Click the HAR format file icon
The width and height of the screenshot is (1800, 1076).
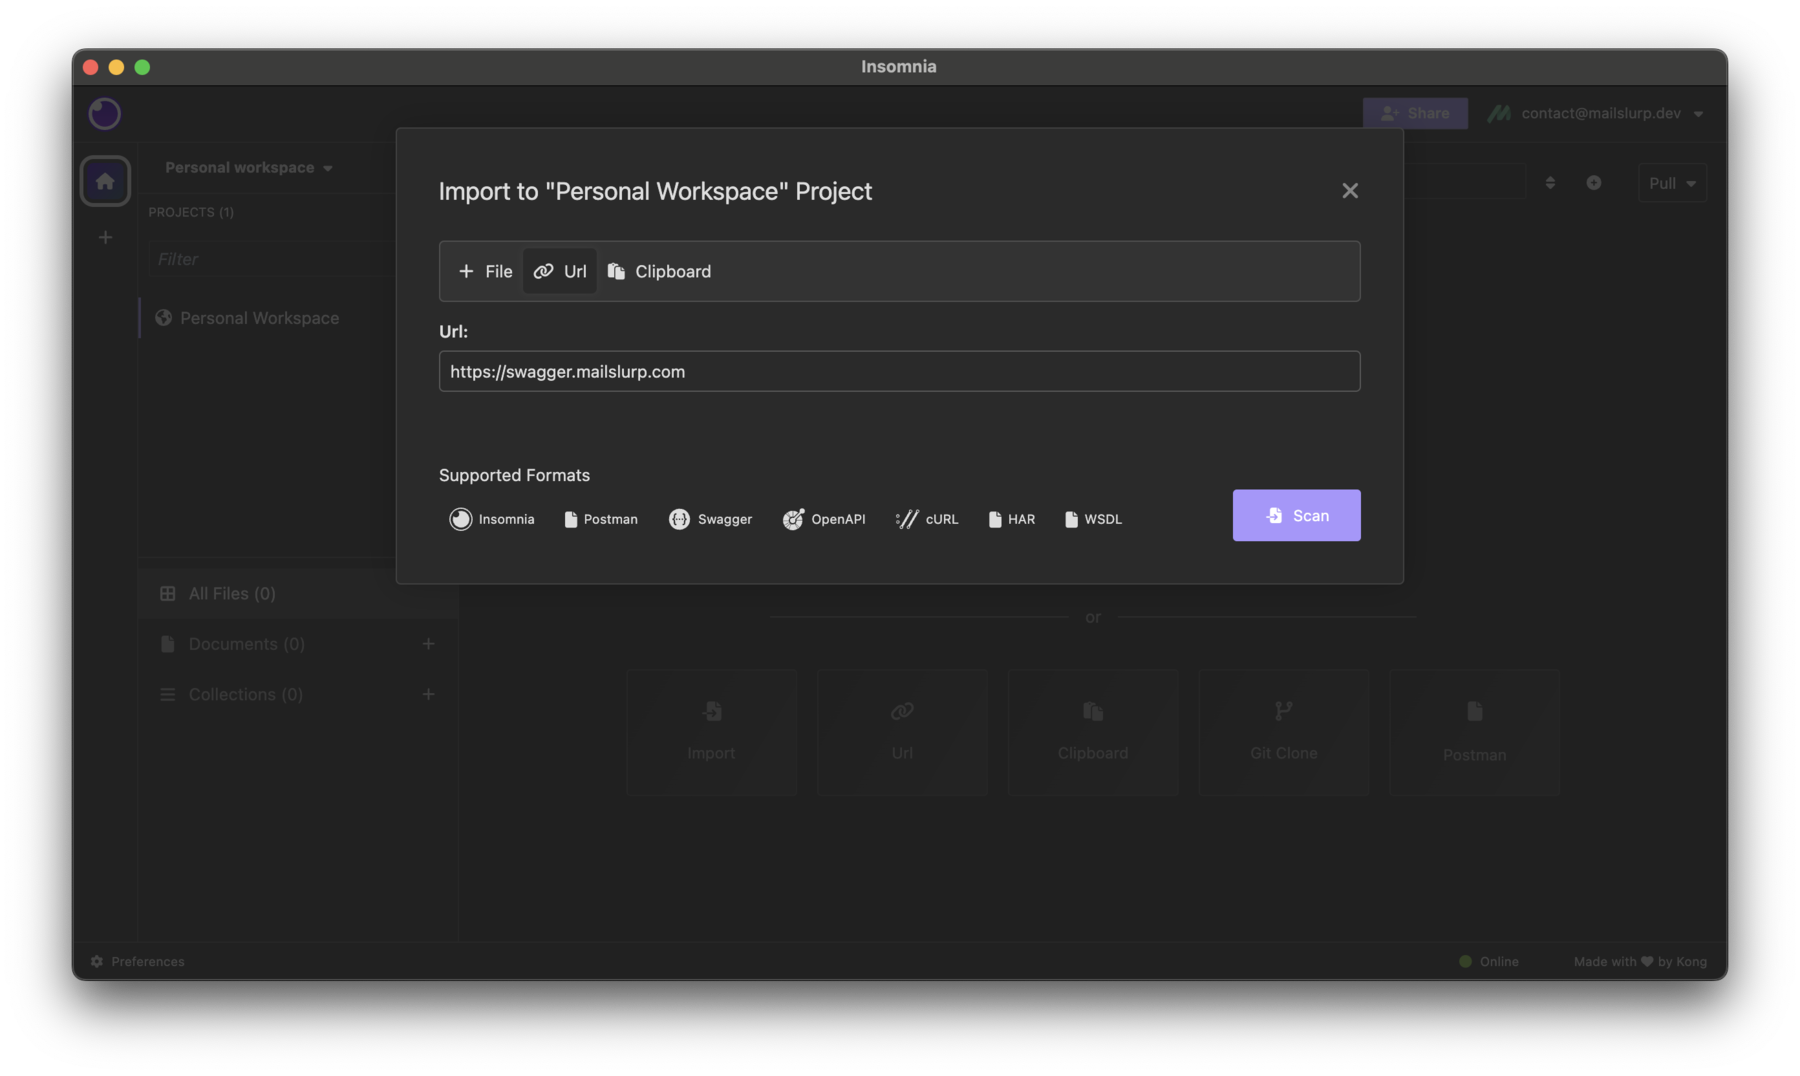point(995,519)
